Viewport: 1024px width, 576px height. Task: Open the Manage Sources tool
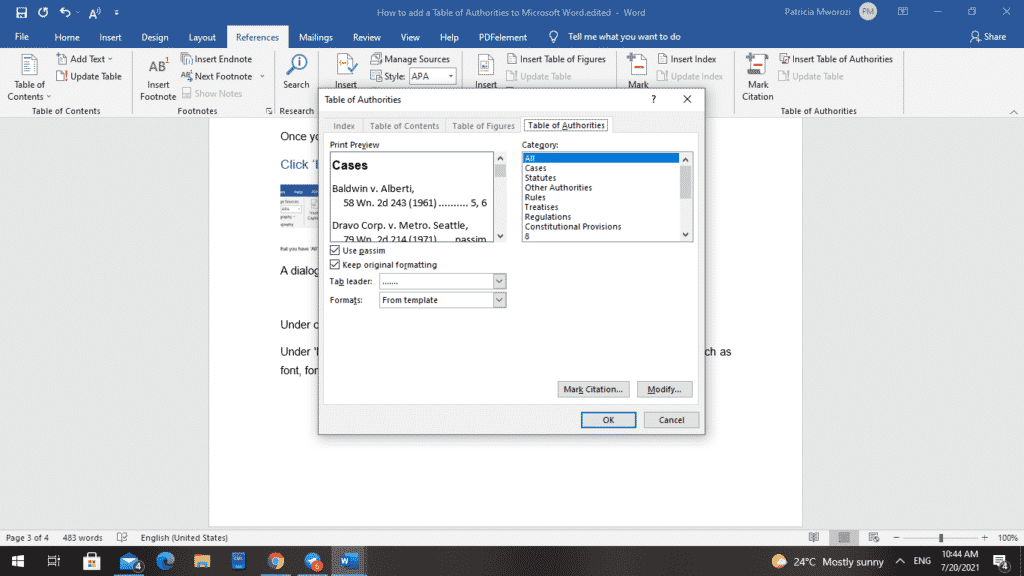410,58
